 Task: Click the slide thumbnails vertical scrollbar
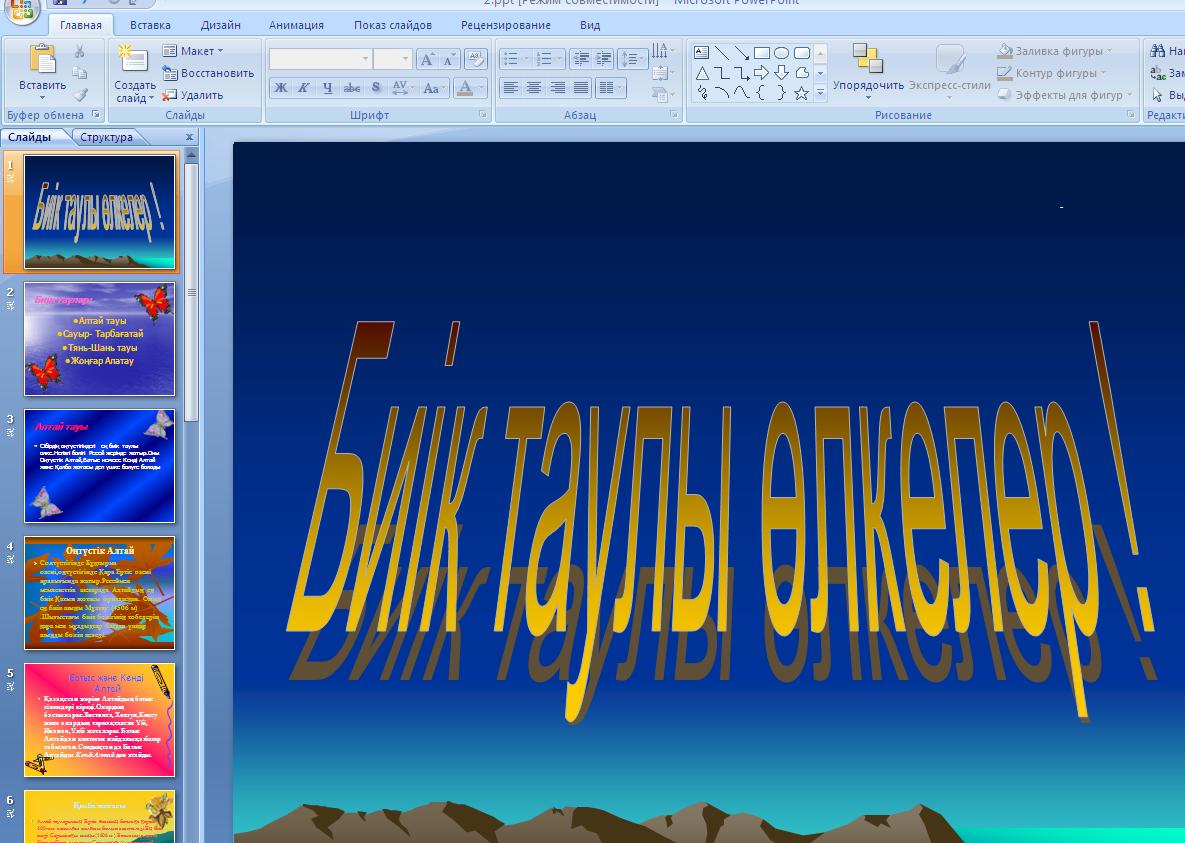191,292
